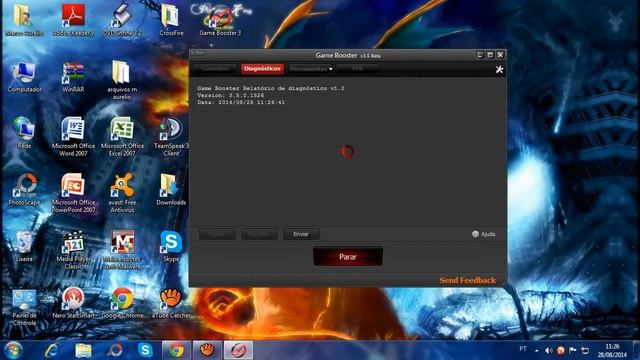Open TeamSpeak 3 Client shortcut
Viewport: 640px width, 360px height.
coord(171,137)
